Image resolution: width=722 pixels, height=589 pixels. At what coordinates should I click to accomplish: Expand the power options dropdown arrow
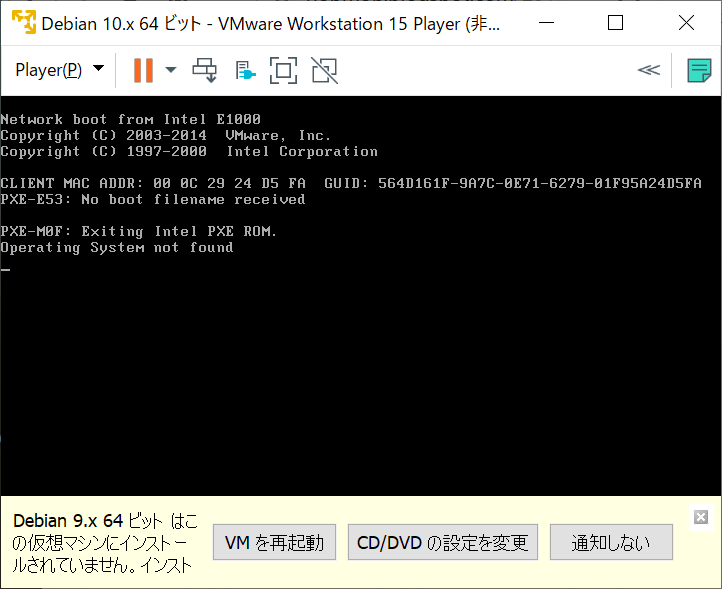coord(171,70)
